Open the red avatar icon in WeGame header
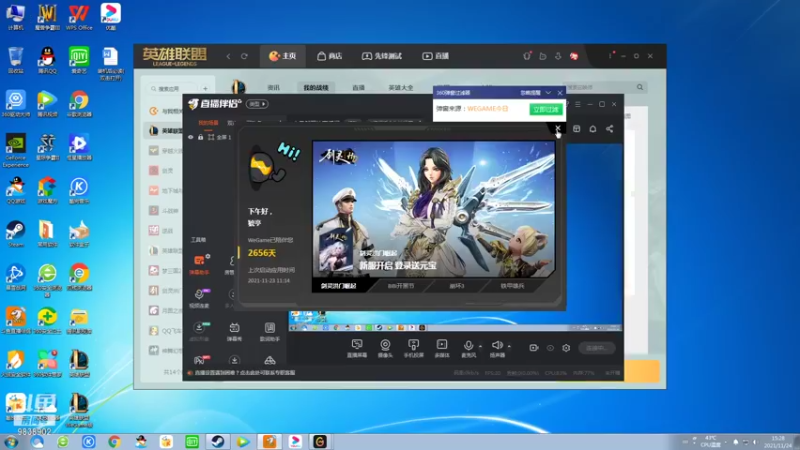Viewport: 800px width, 450px height. tap(574, 56)
